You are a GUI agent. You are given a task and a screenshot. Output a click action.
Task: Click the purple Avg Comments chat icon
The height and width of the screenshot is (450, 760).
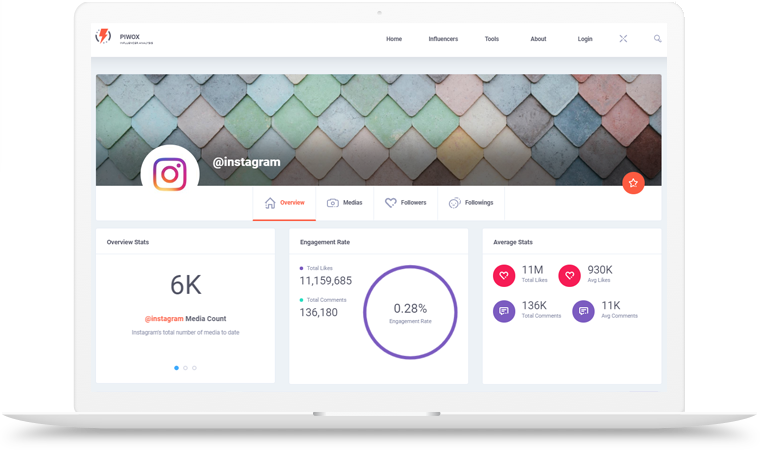click(583, 311)
